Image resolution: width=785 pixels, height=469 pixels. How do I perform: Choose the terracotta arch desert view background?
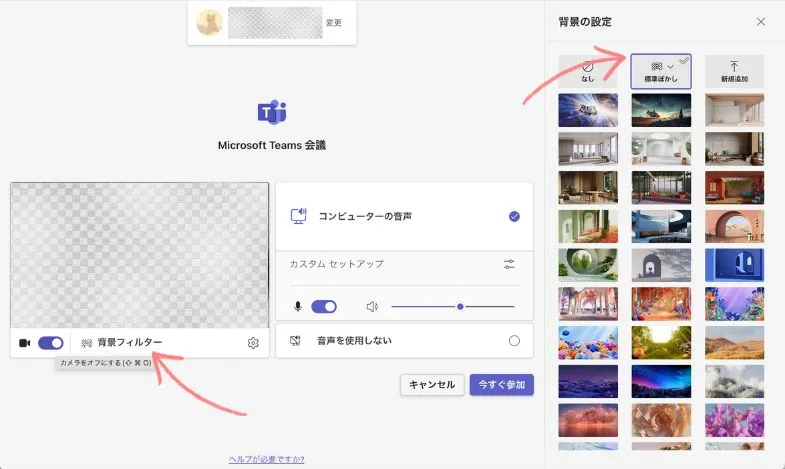tap(734, 226)
